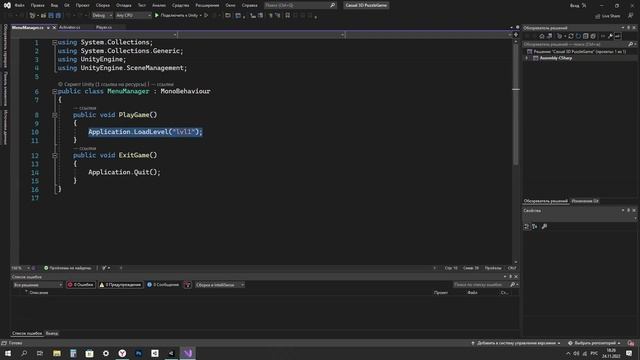Viewport: 640px width, 360px height.
Task: Click the selected Application.LoadLevel line
Action: (145, 132)
